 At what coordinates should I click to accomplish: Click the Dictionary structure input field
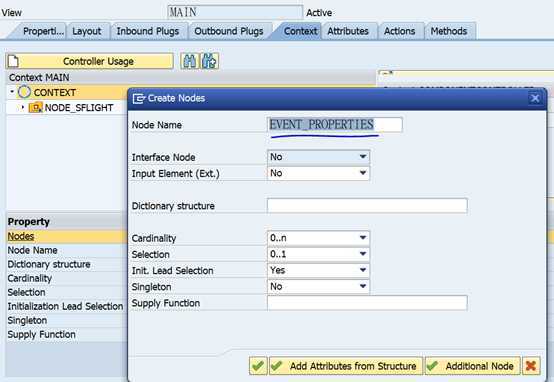click(x=367, y=206)
